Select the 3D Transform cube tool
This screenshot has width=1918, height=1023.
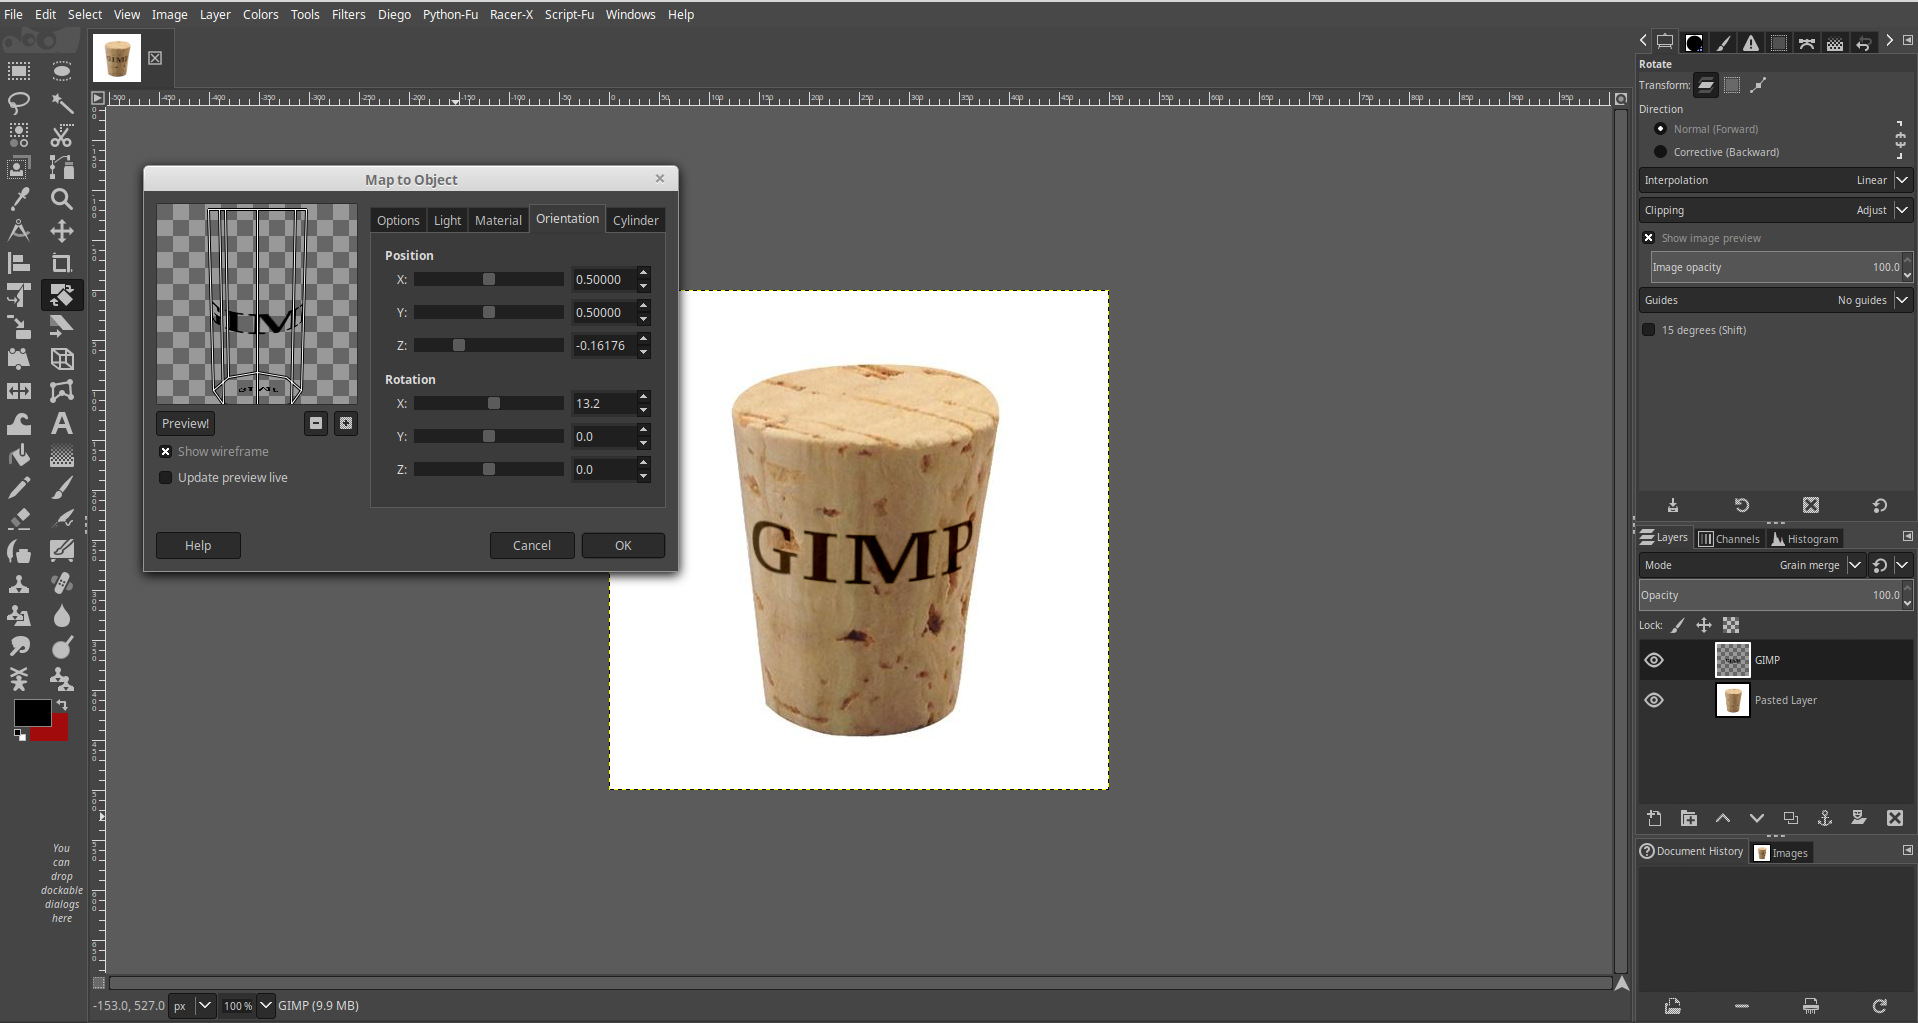coord(62,359)
